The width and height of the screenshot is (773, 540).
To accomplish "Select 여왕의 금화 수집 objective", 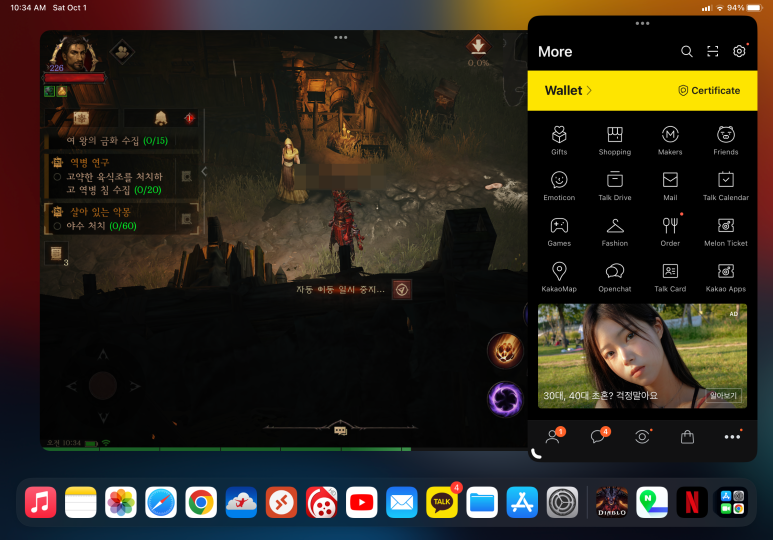I will pyautogui.click(x=117, y=141).
